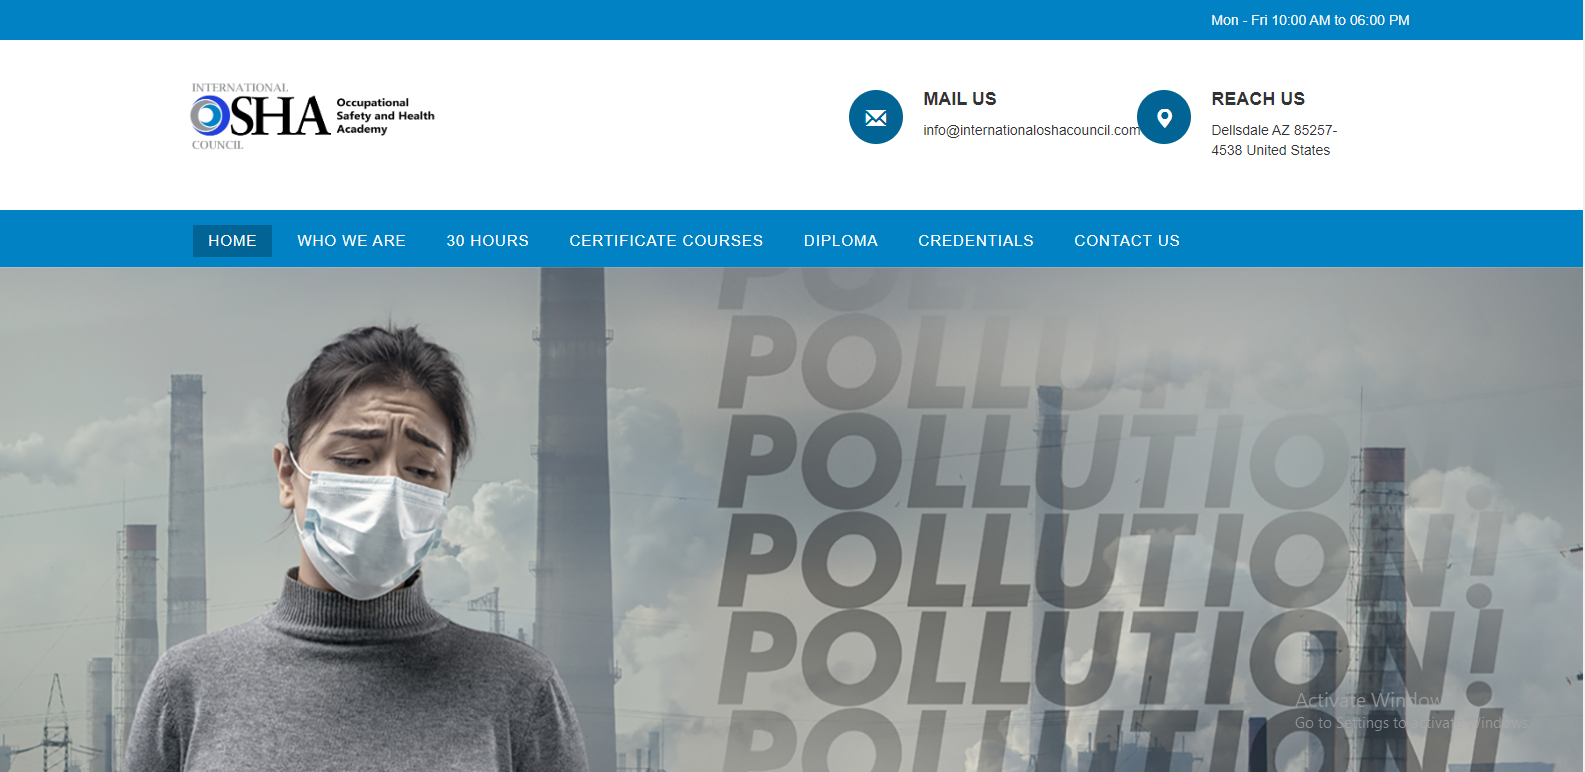Click the MAIL US heading

[x=960, y=99]
